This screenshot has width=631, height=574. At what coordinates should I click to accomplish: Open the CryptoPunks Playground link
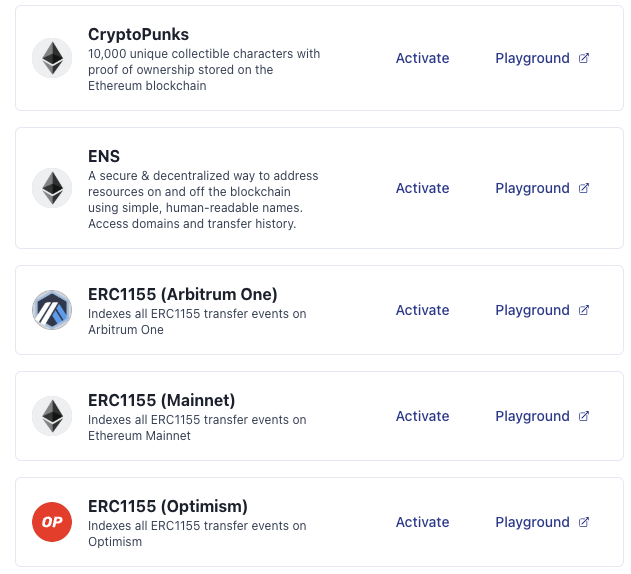pos(532,58)
